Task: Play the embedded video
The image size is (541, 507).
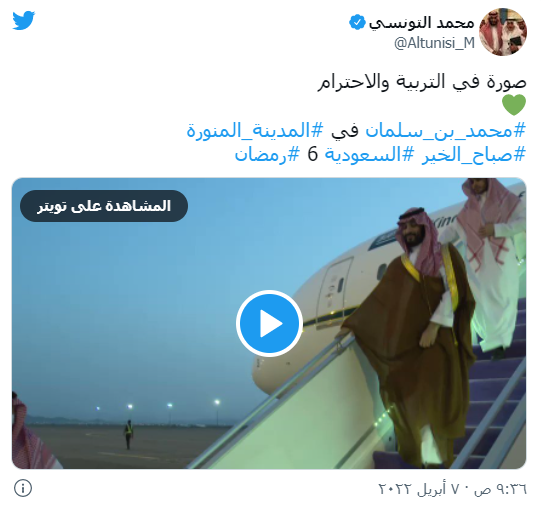Action: (269, 323)
